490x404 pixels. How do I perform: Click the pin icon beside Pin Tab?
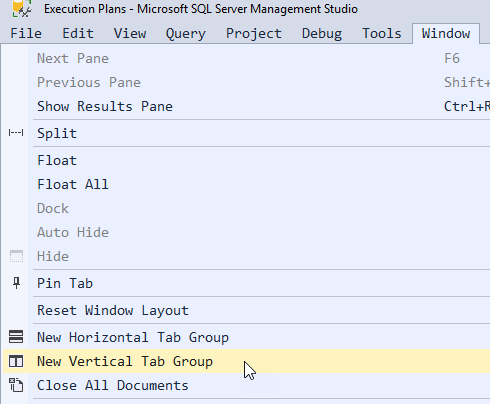(x=16, y=283)
